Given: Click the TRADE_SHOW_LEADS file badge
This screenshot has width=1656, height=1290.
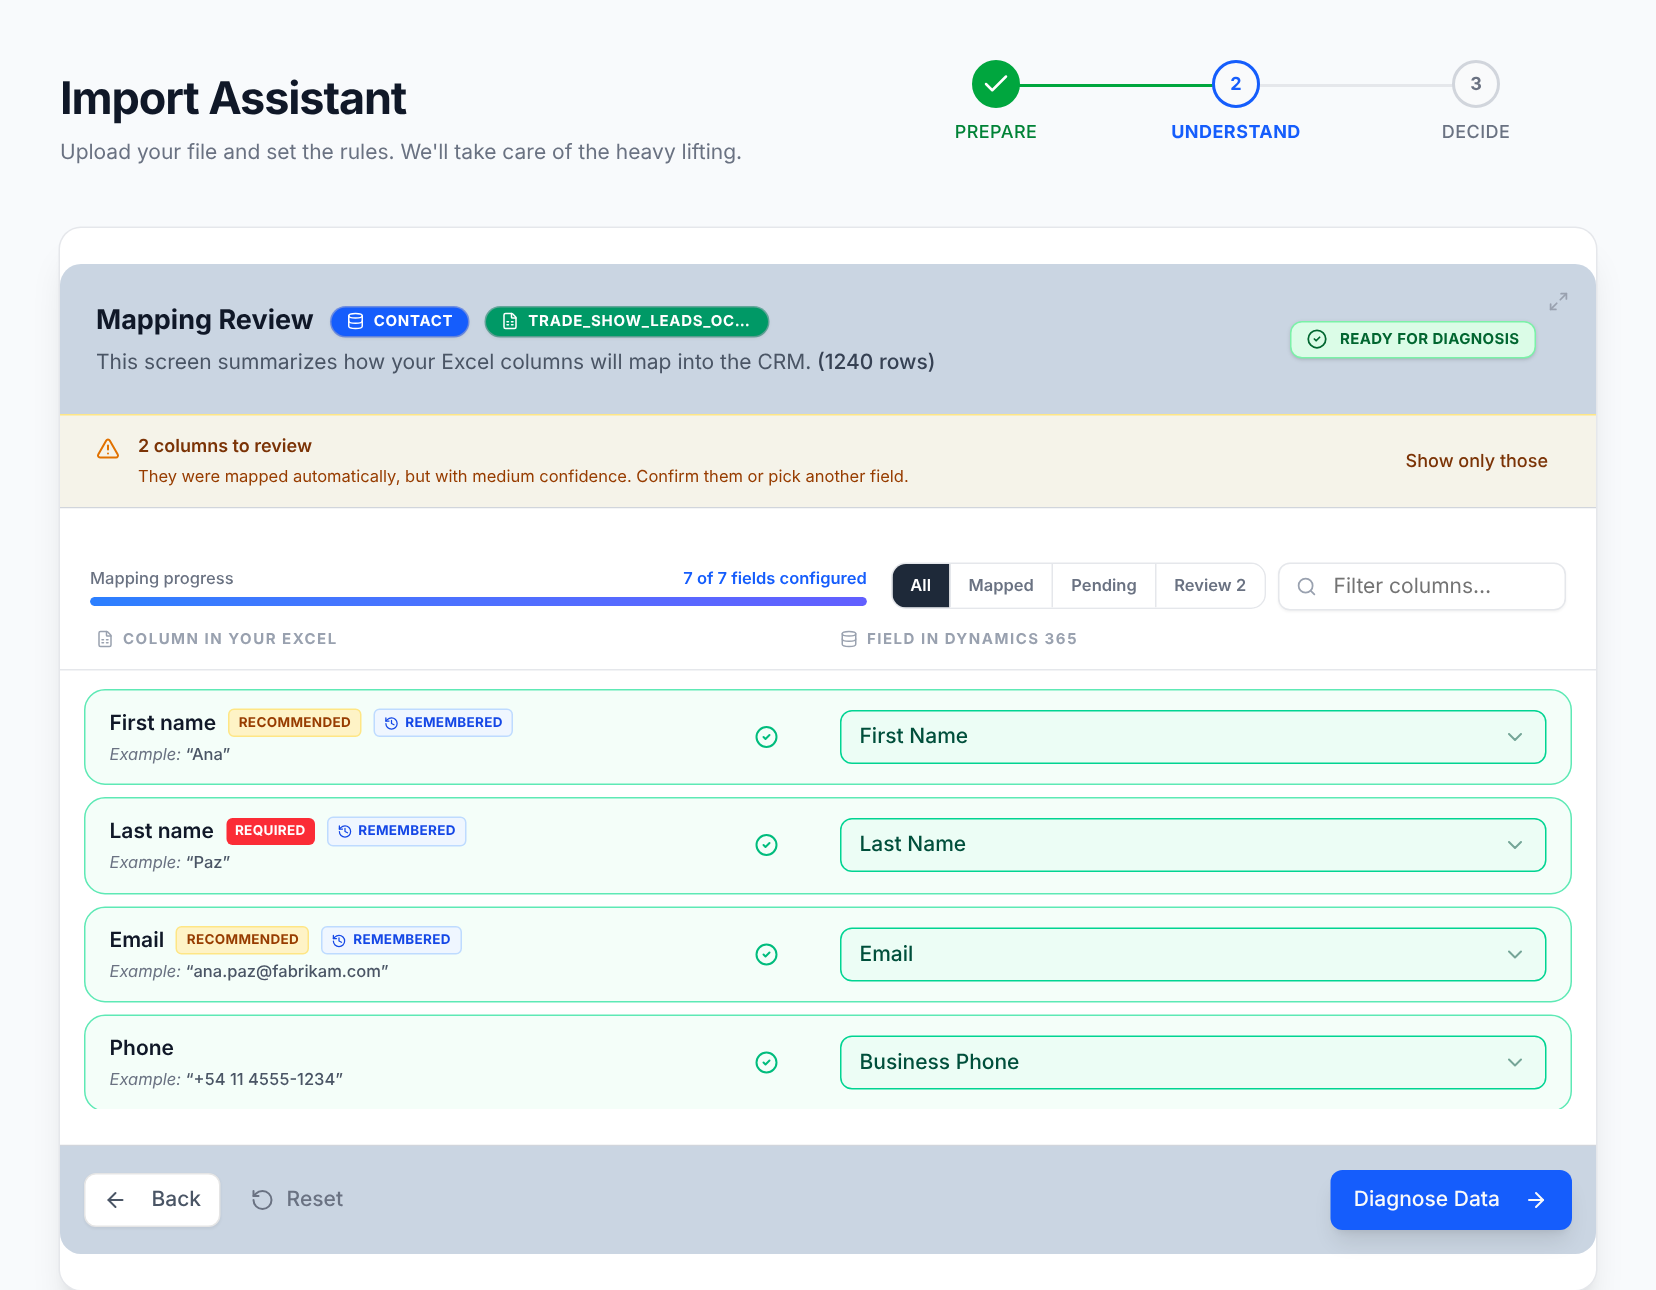Looking at the screenshot, I should [x=627, y=321].
